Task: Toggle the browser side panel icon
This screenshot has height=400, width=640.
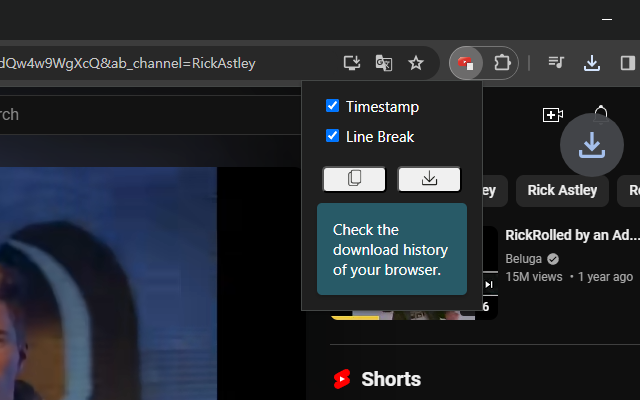Action: (627, 63)
